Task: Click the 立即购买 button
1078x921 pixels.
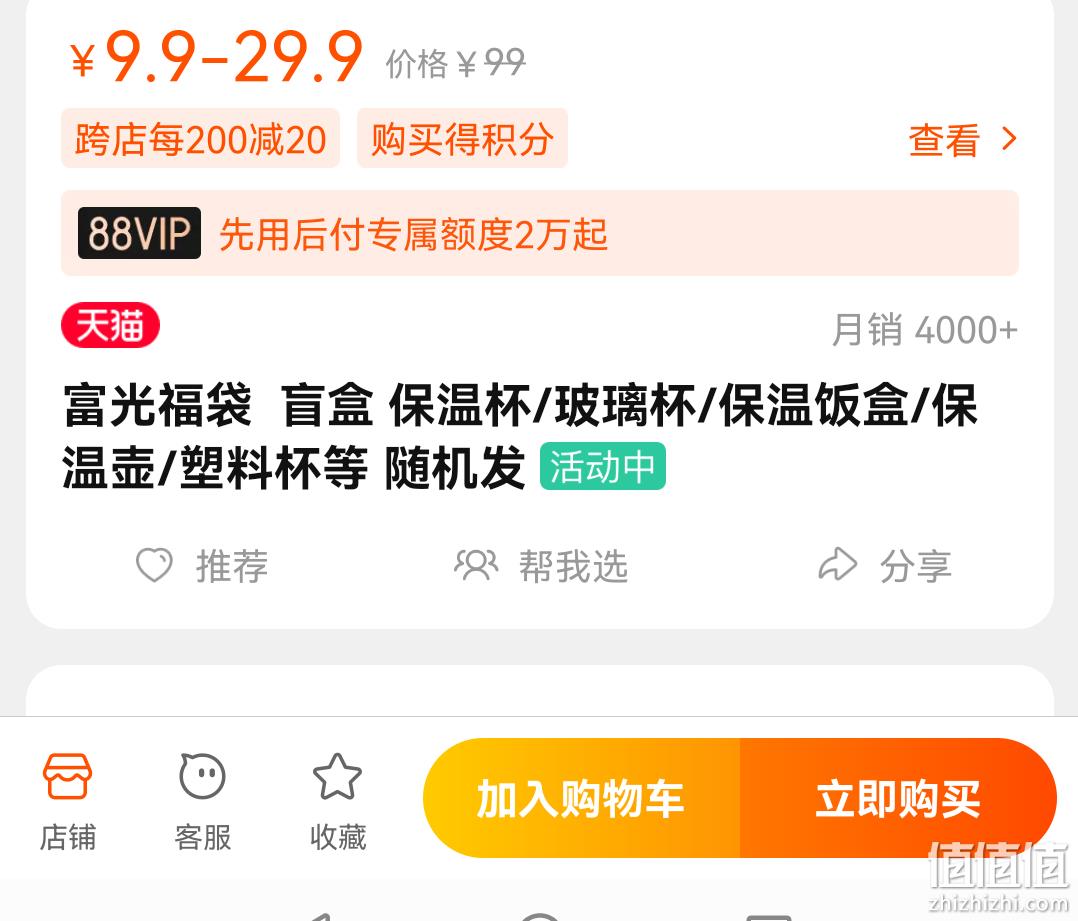Action: [898, 798]
